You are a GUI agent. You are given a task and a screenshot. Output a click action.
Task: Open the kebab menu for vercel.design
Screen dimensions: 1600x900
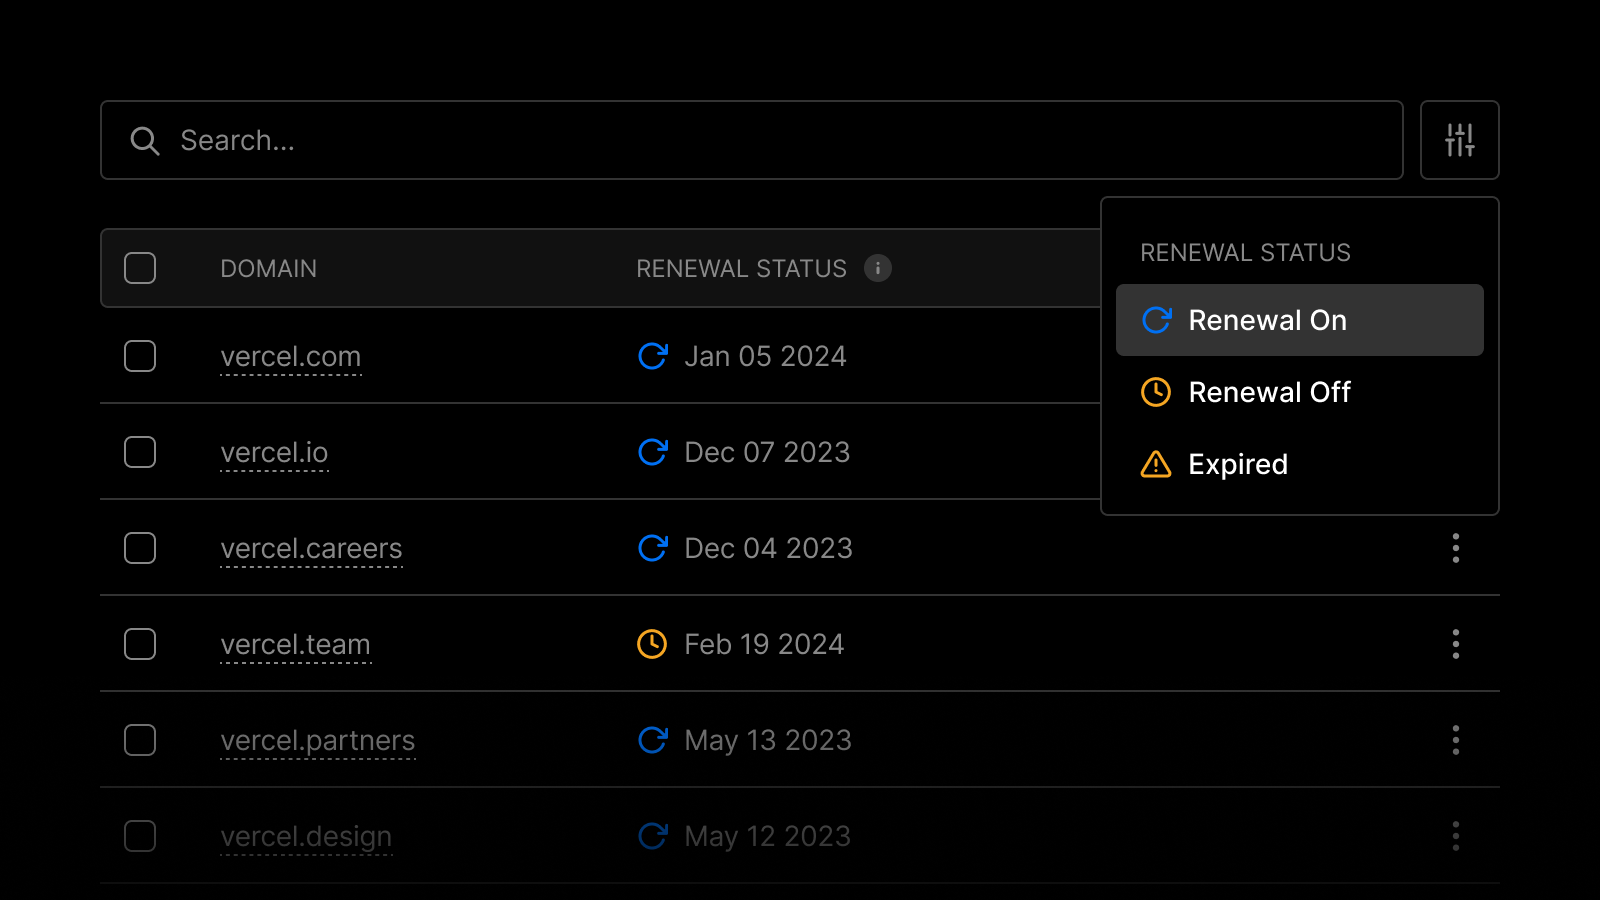click(1456, 836)
